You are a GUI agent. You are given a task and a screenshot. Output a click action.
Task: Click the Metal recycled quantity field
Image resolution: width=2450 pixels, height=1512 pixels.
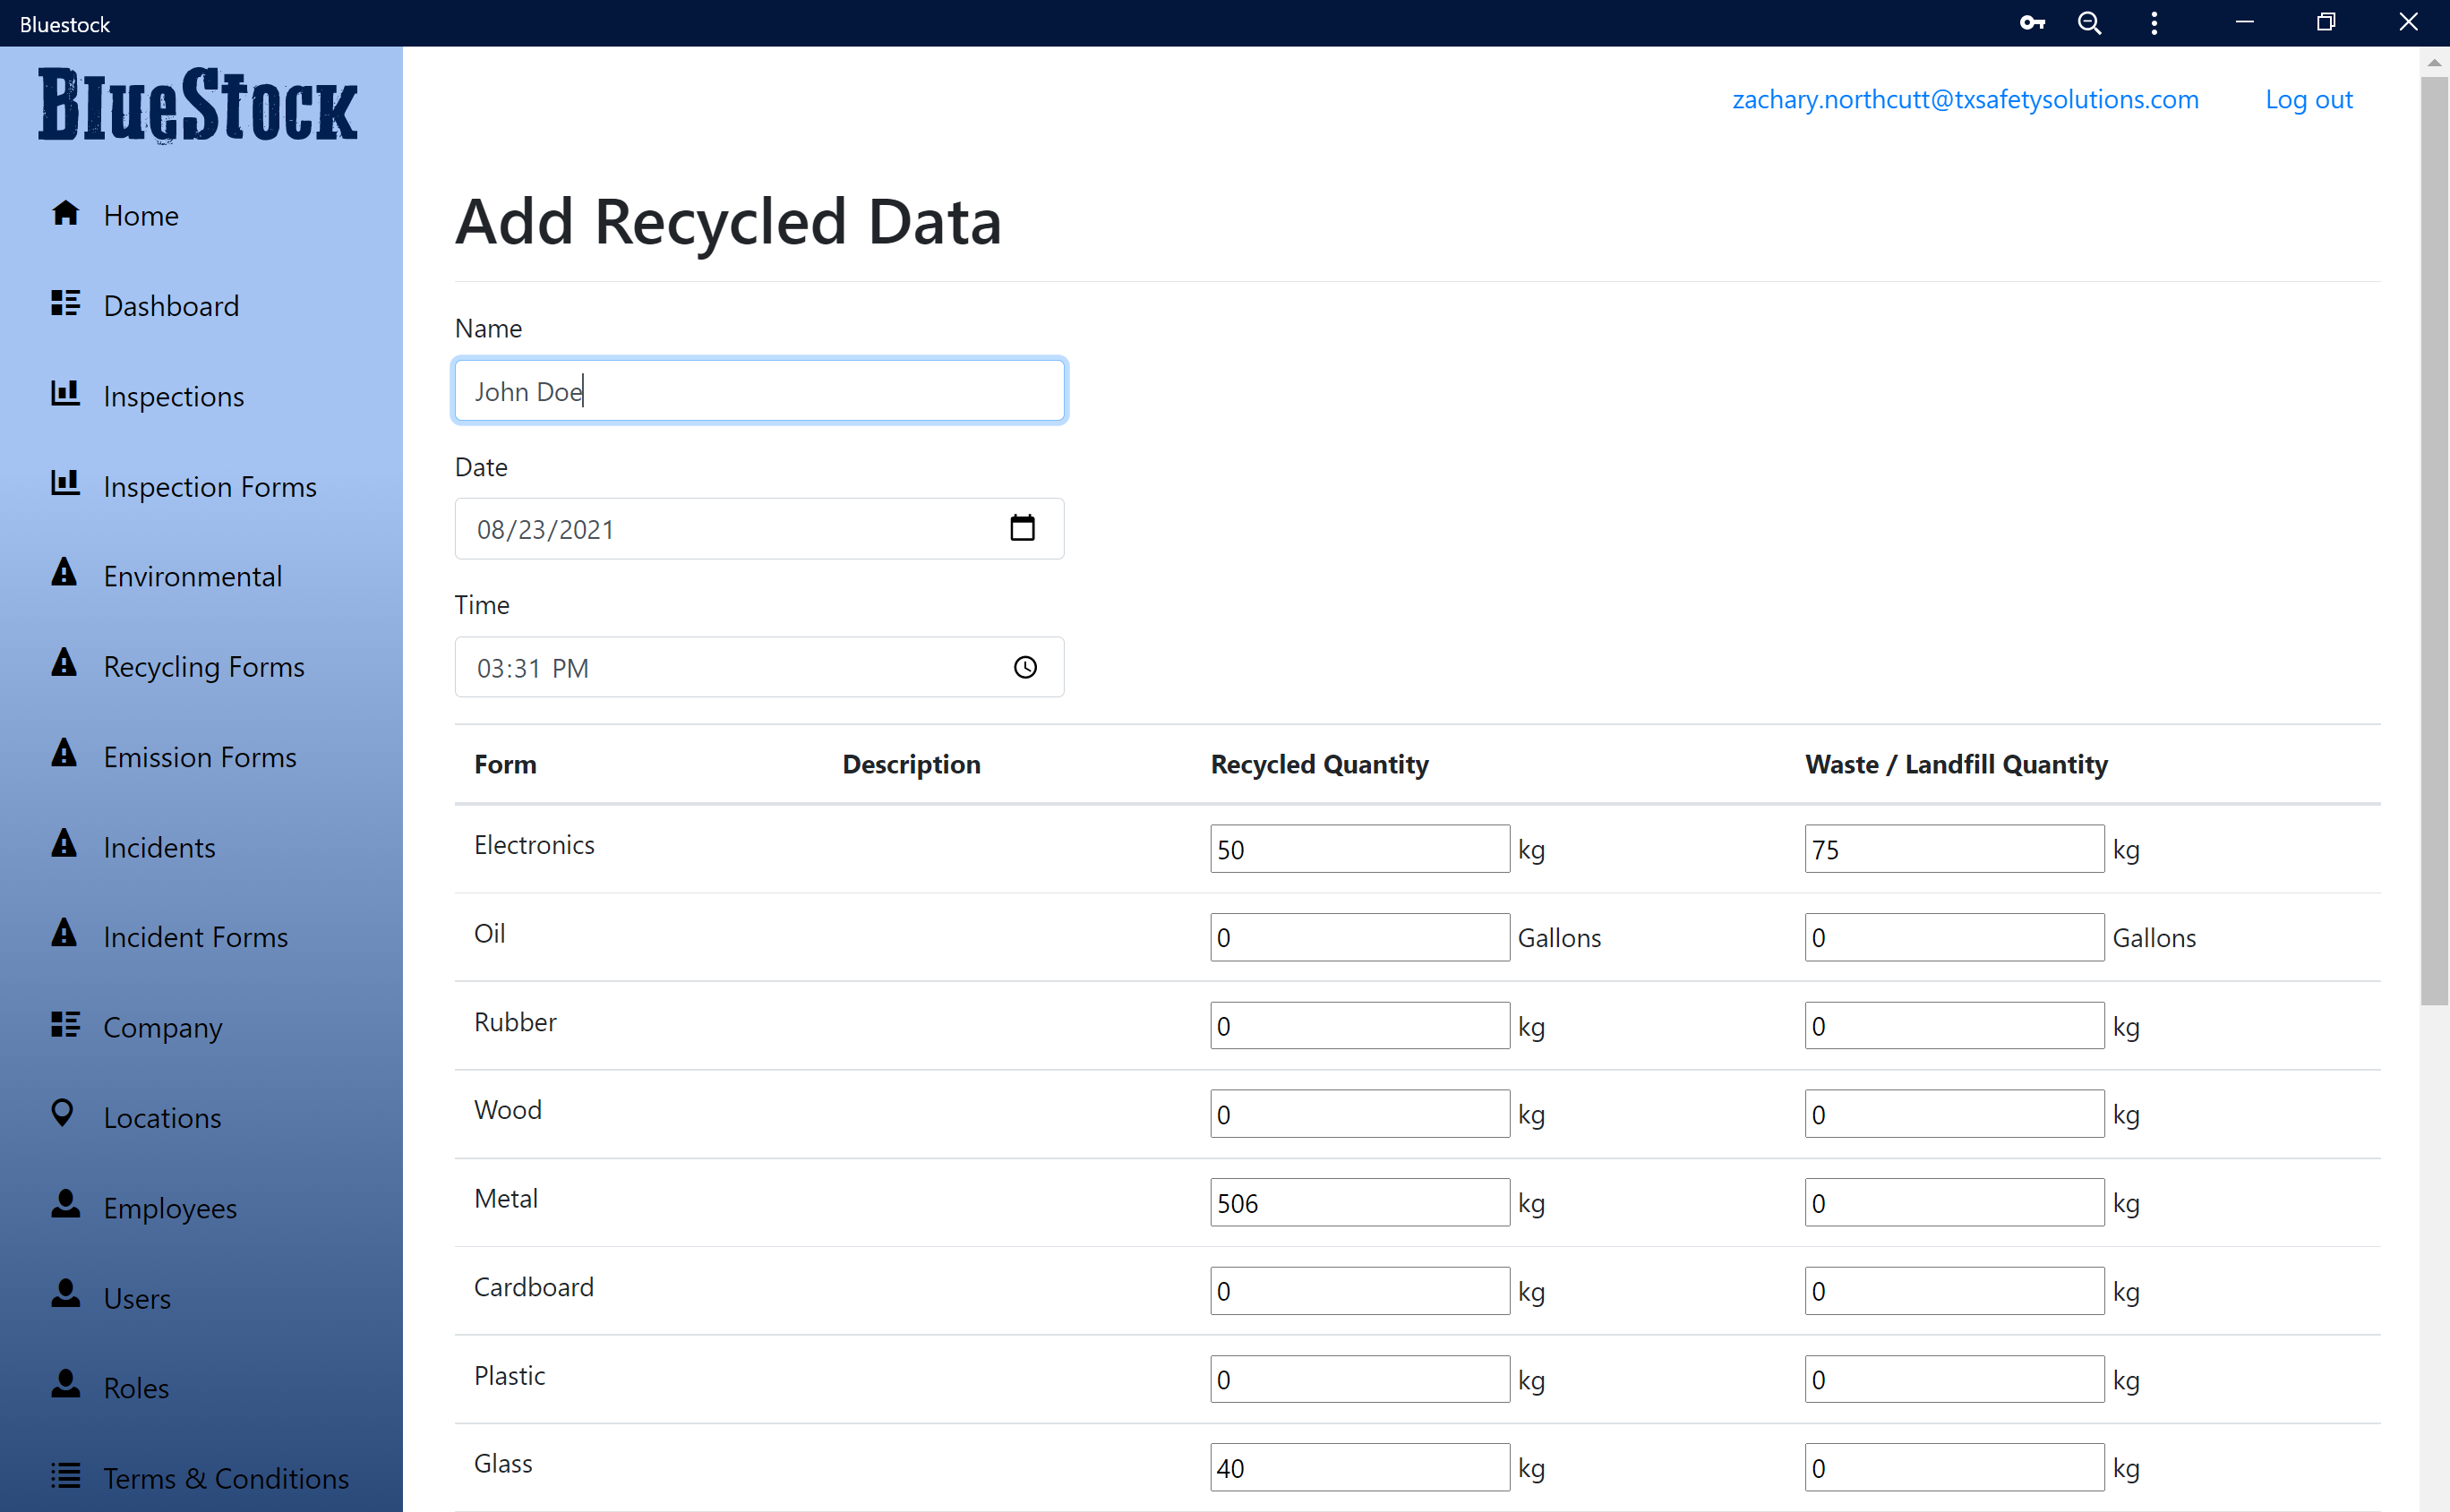click(1358, 1202)
